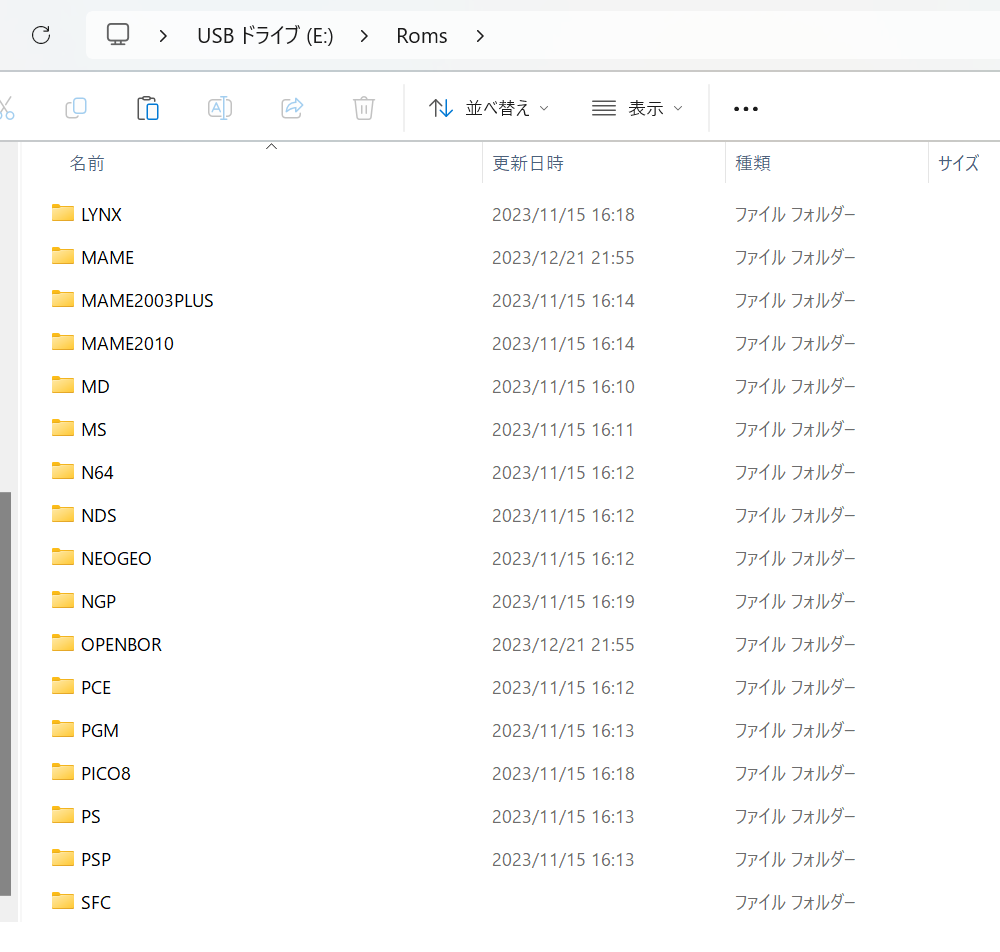This screenshot has height=952, width=1000.
Task: Click ファイル フォルダー type in the PGM row
Action: [795, 730]
